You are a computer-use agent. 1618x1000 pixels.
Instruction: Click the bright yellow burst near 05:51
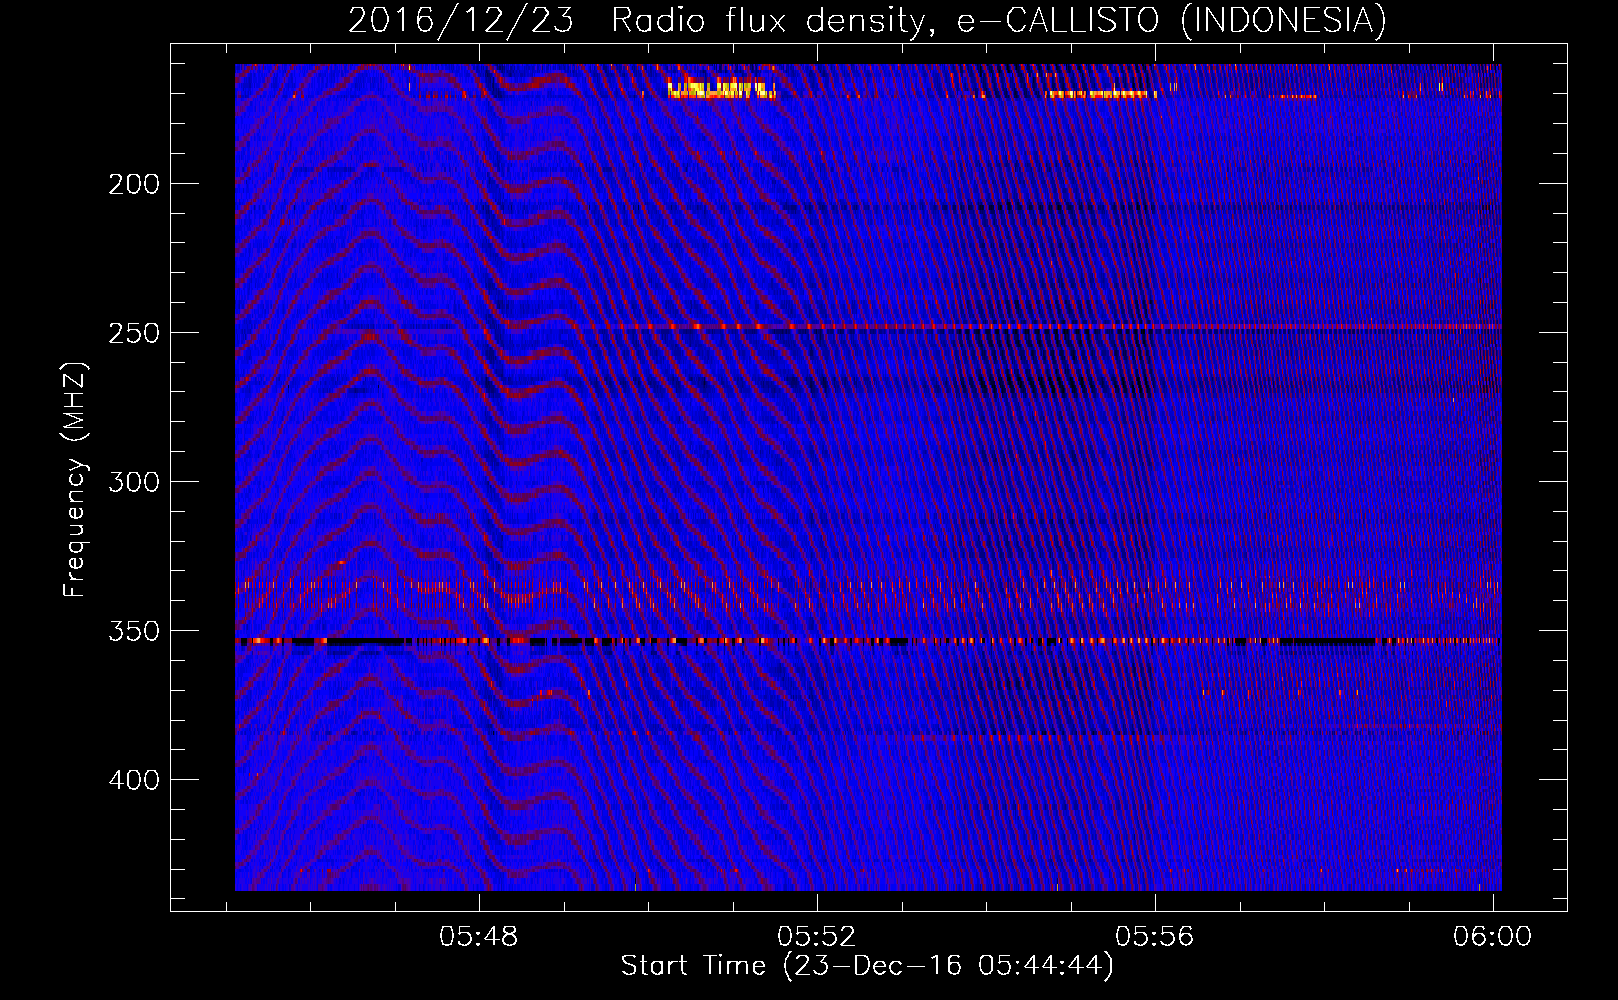721,90
